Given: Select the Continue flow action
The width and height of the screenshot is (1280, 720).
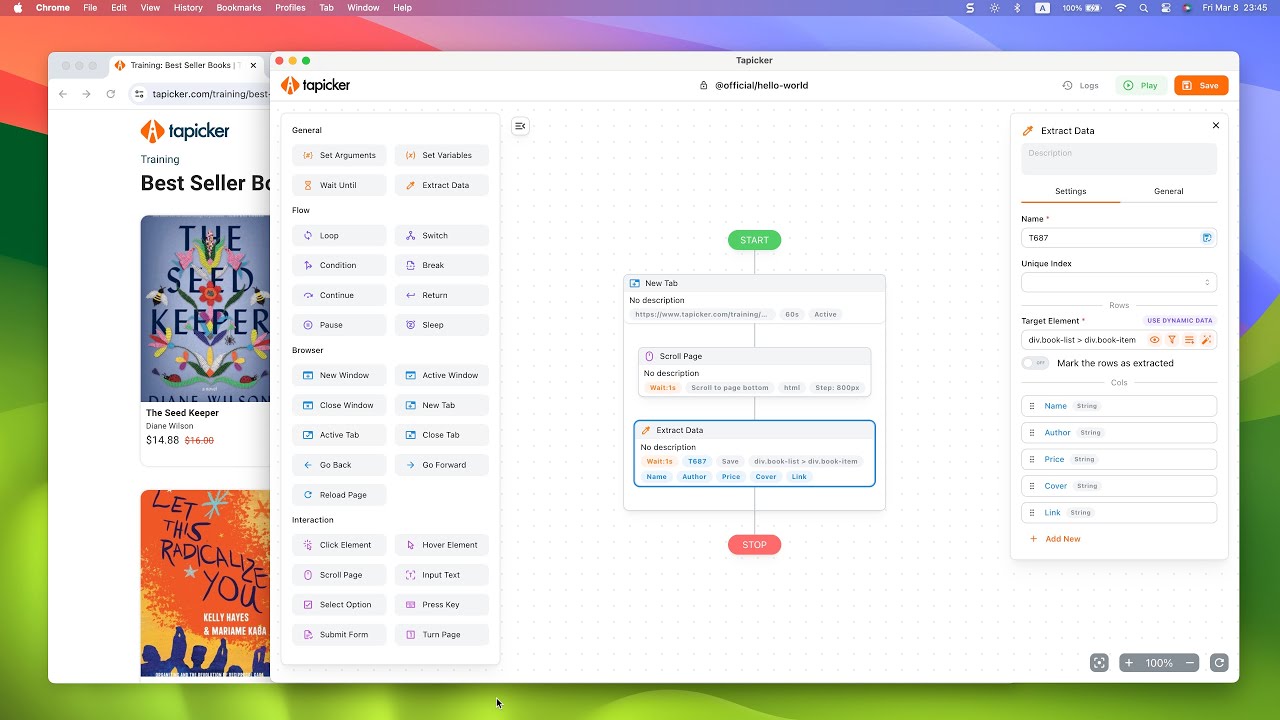Looking at the screenshot, I should point(339,295).
